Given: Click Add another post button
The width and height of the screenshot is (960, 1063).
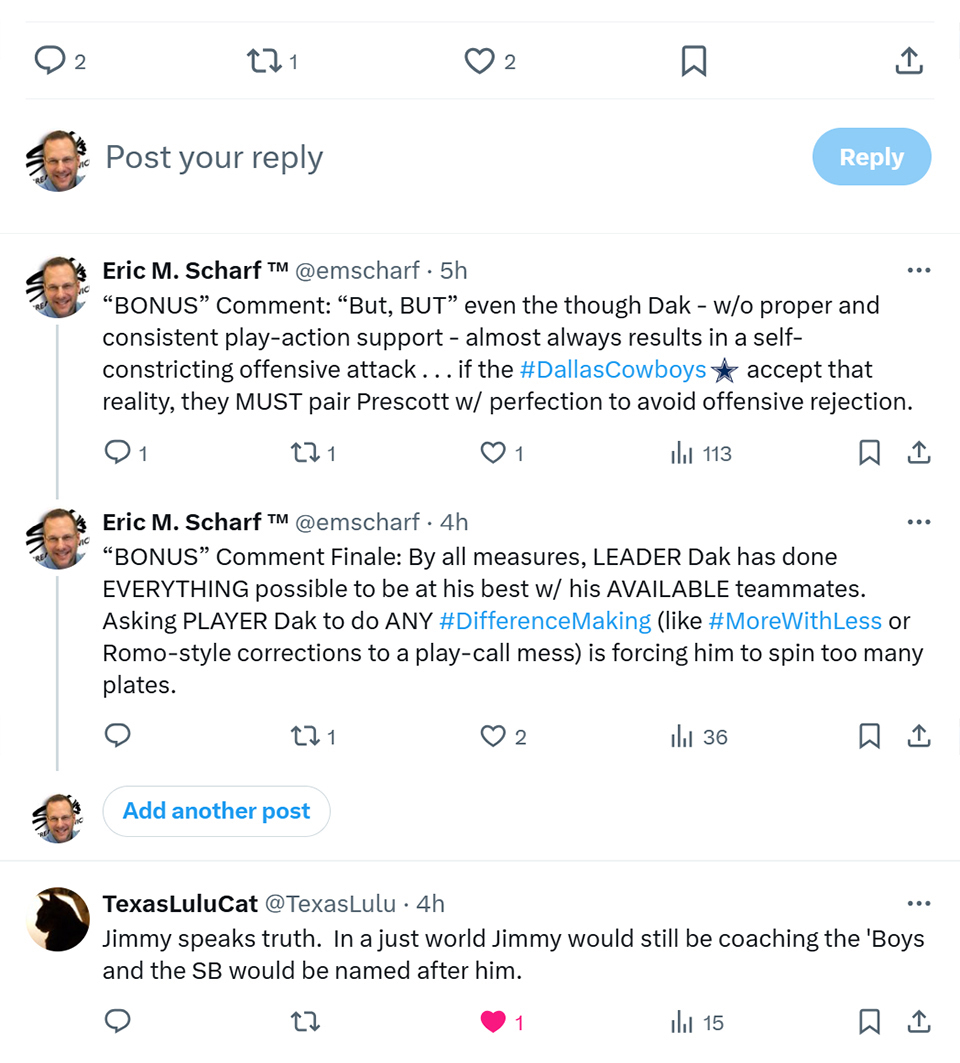Looking at the screenshot, I should 216,811.
